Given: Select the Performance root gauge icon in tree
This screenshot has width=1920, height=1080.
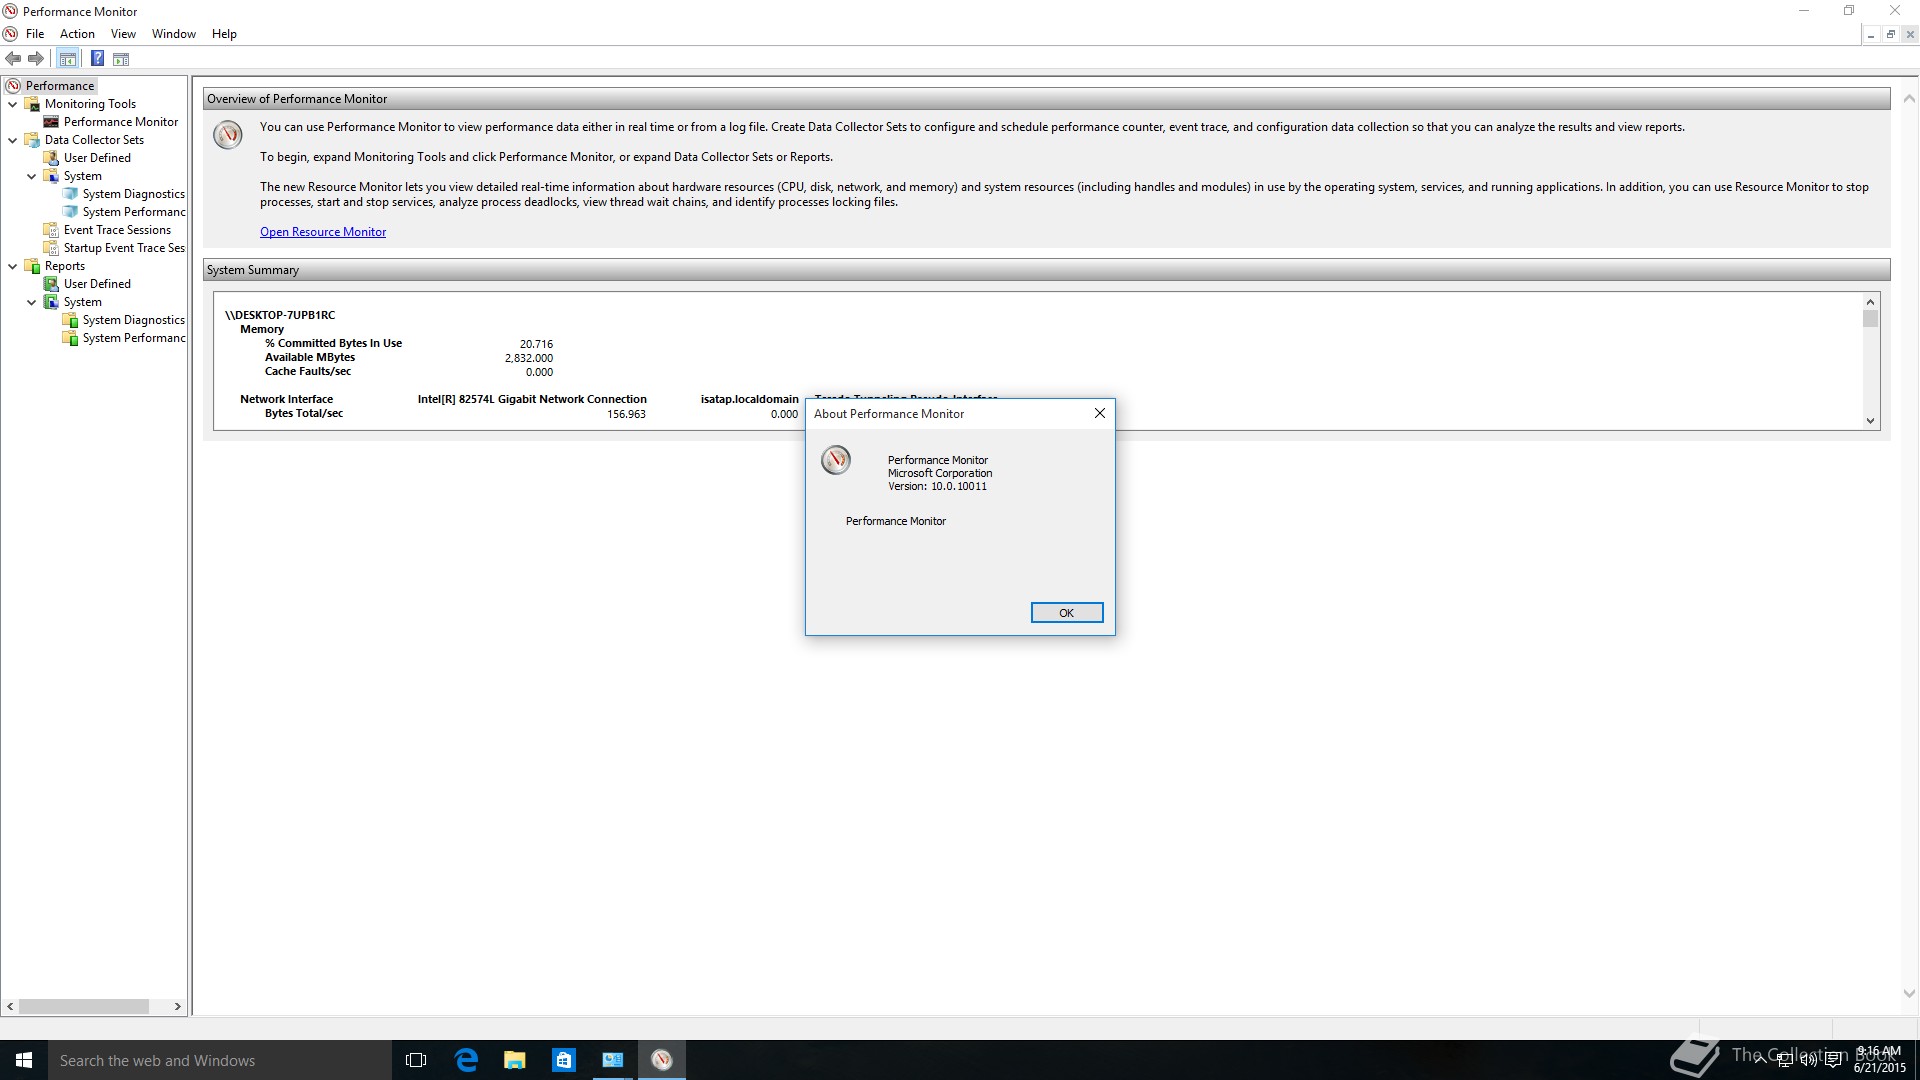Looking at the screenshot, I should [13, 86].
